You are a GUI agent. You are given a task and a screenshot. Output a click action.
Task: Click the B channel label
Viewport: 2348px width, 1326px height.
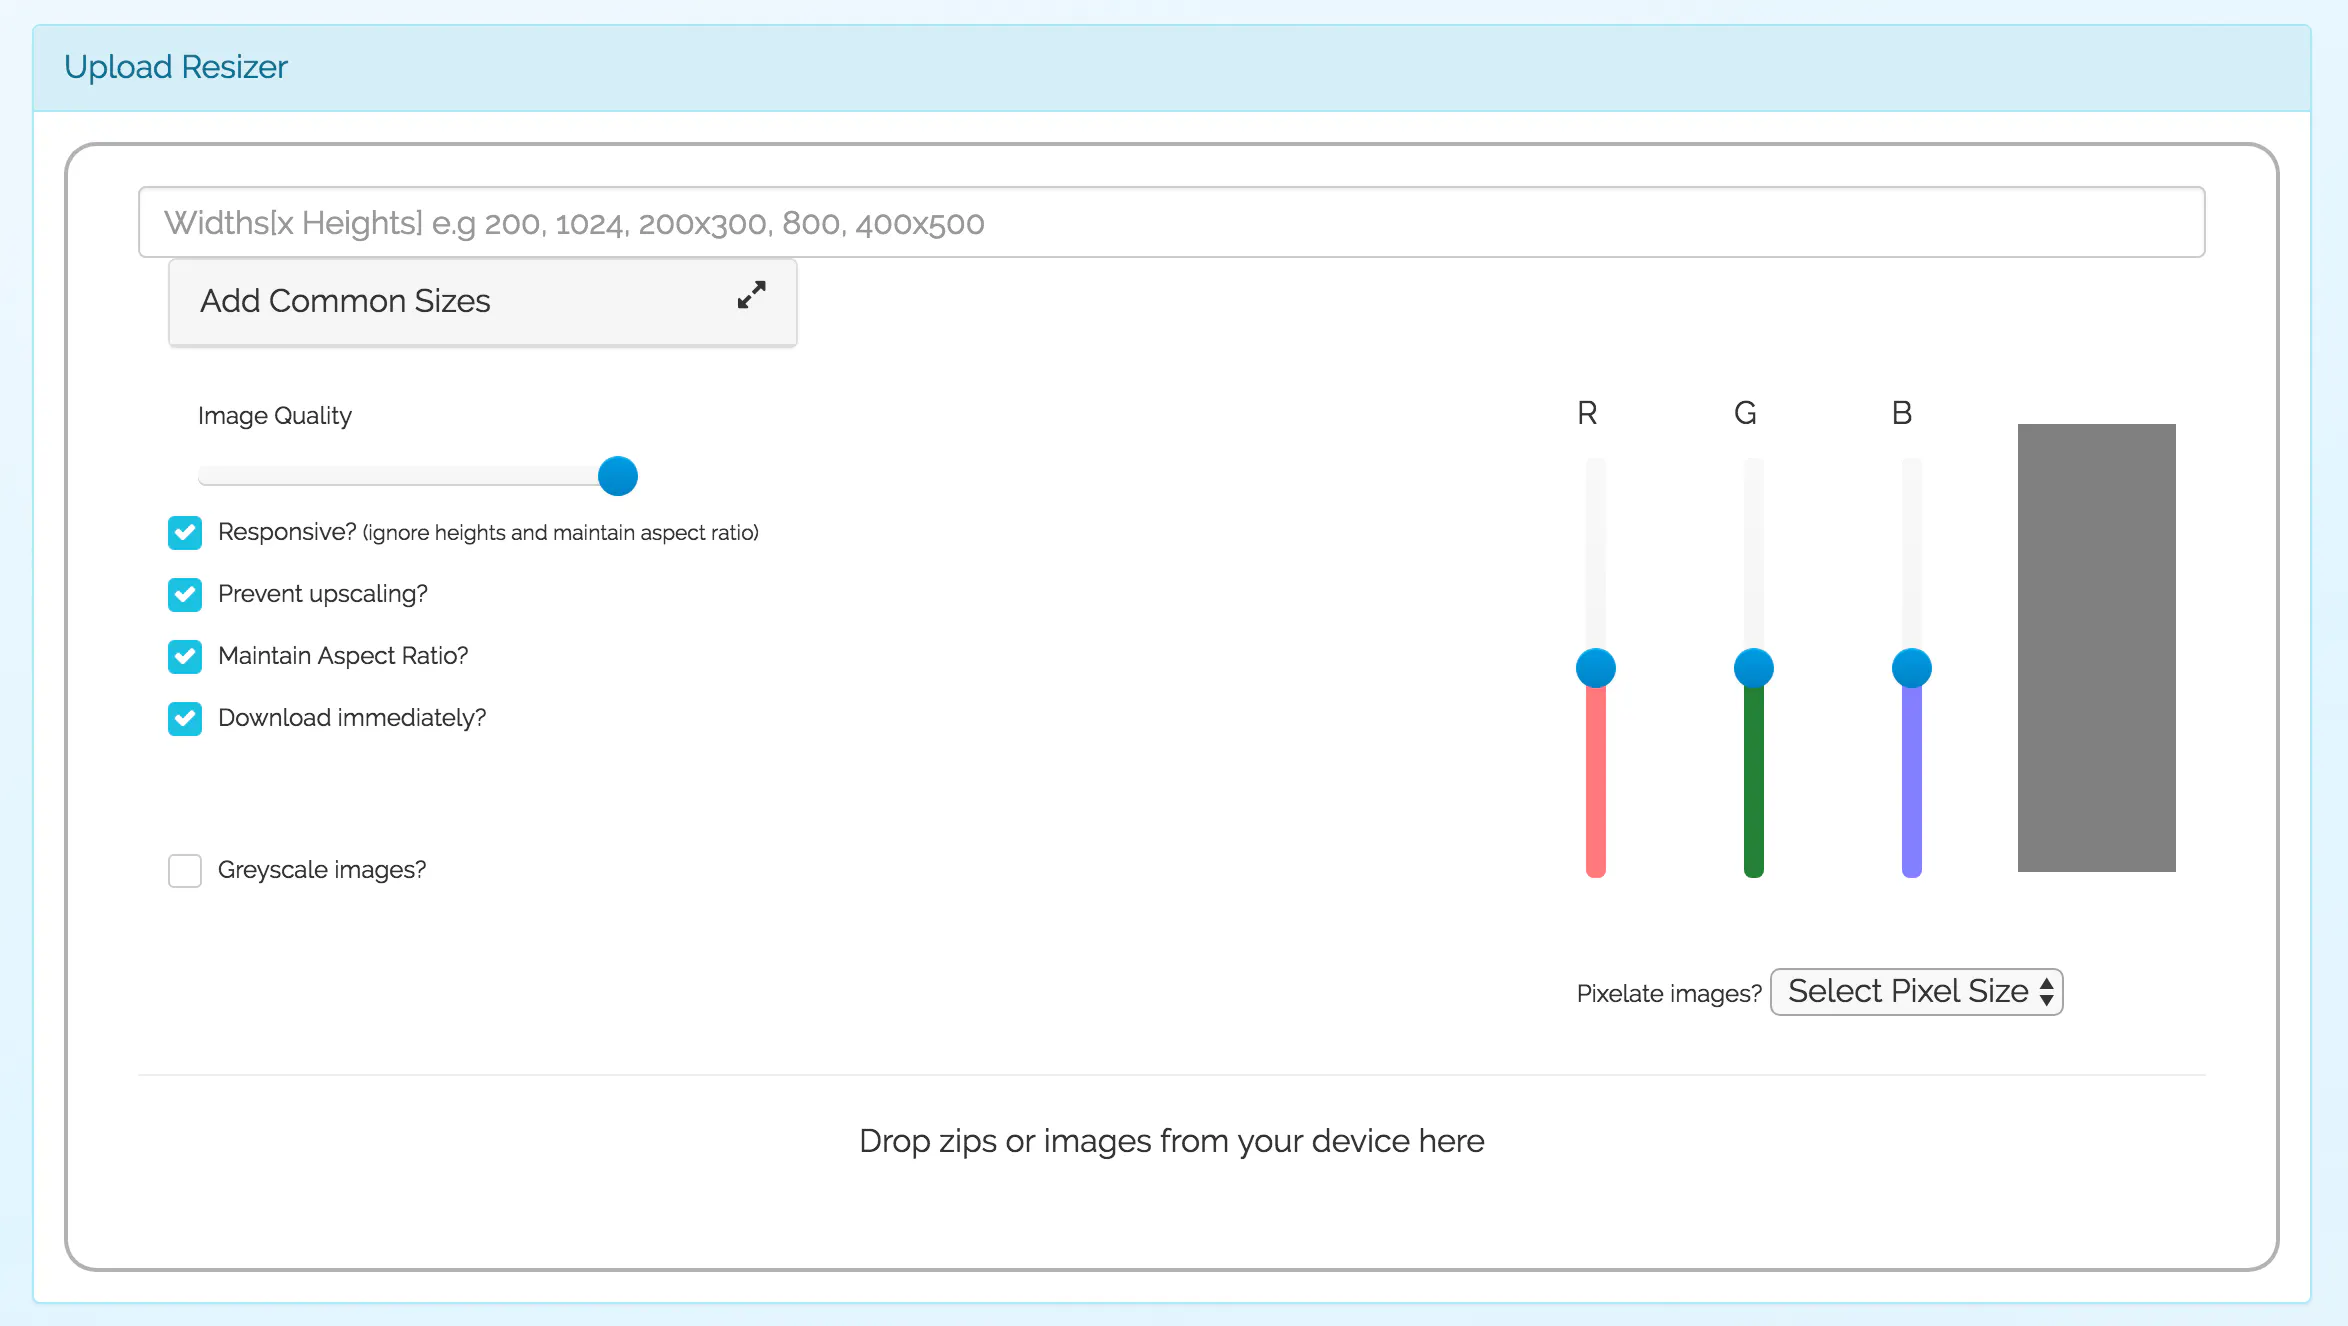point(1902,413)
